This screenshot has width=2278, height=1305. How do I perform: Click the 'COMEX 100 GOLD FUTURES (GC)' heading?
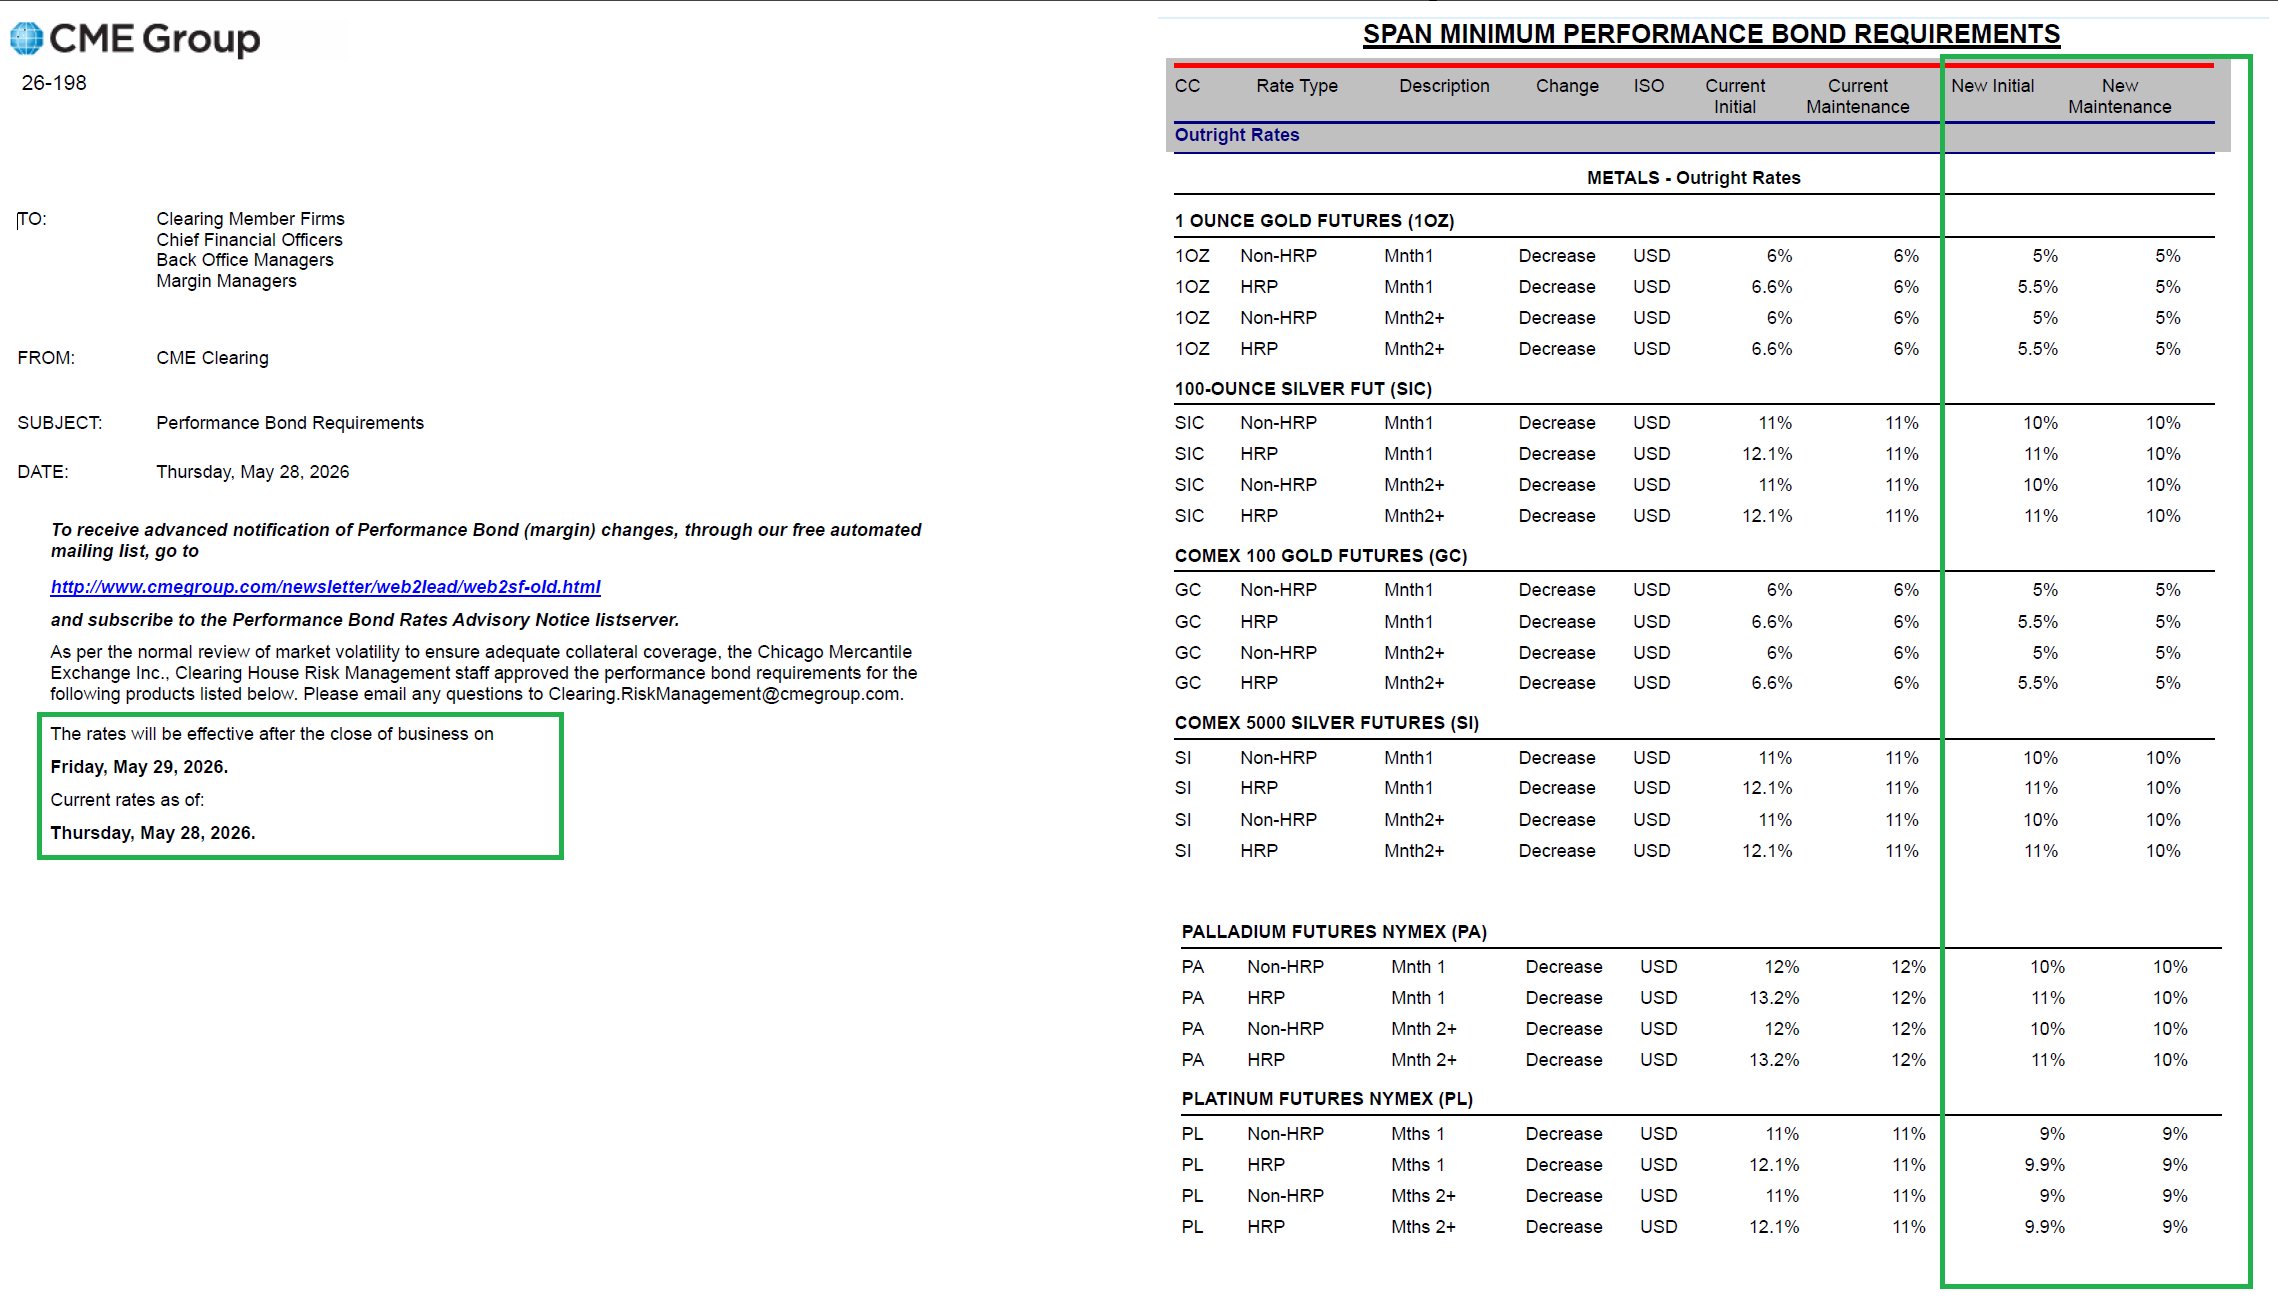click(1321, 556)
